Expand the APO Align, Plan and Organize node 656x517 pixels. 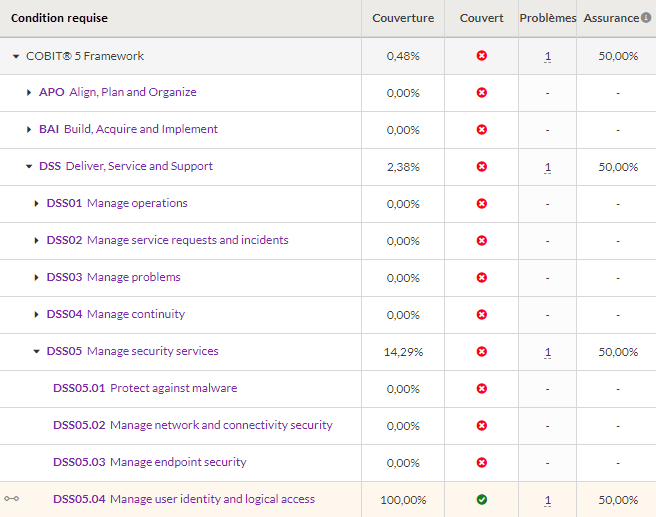[28, 92]
